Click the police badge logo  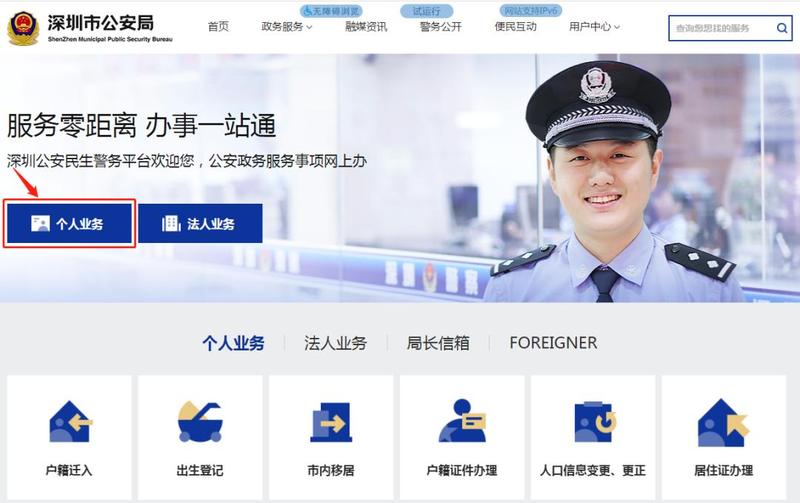(x=23, y=29)
